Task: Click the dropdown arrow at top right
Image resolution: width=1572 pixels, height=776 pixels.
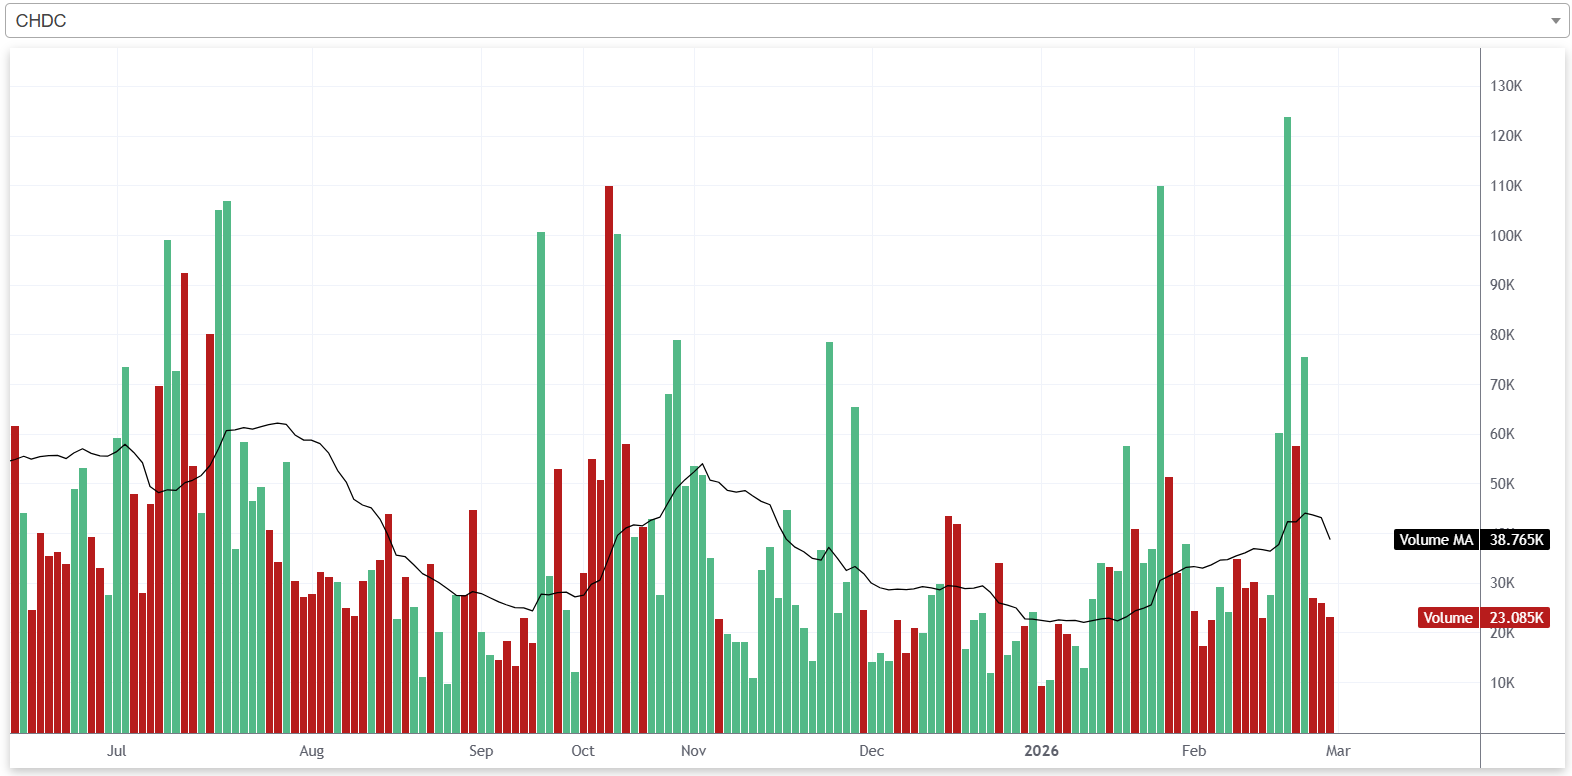Action: (x=1555, y=21)
